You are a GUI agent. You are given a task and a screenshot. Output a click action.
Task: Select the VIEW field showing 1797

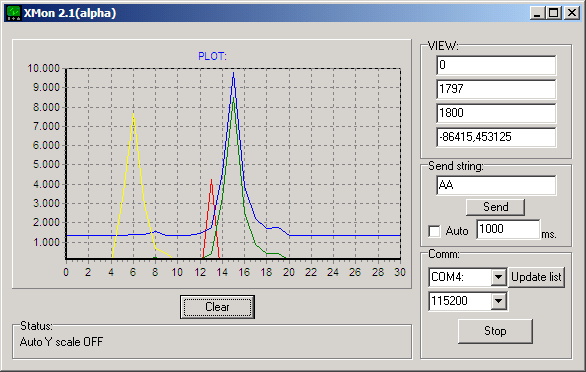tap(496, 89)
